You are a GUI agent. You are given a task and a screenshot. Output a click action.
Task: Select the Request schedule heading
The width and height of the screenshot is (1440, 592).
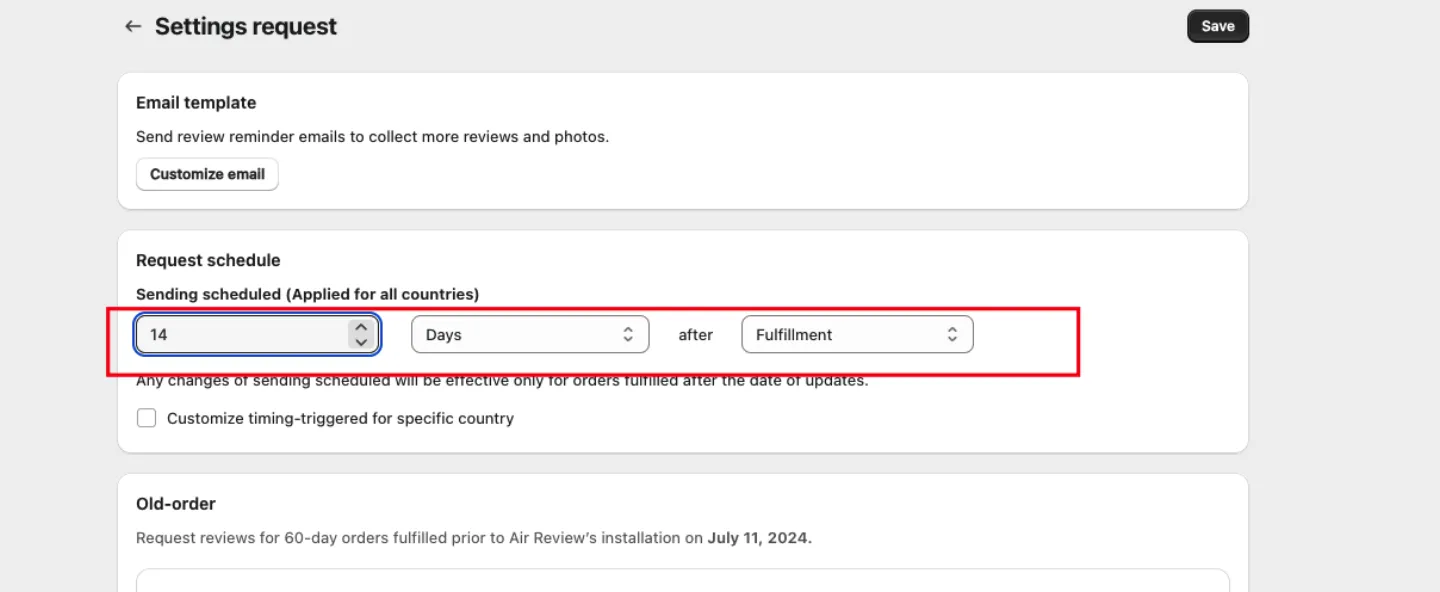coord(208,260)
